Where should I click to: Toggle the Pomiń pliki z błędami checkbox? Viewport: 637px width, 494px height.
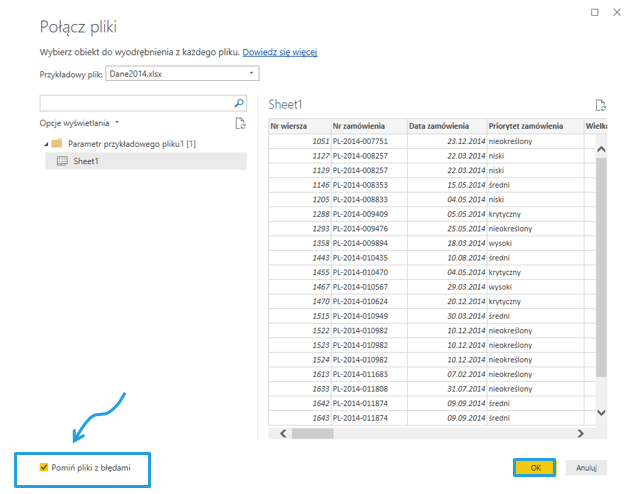[43, 467]
